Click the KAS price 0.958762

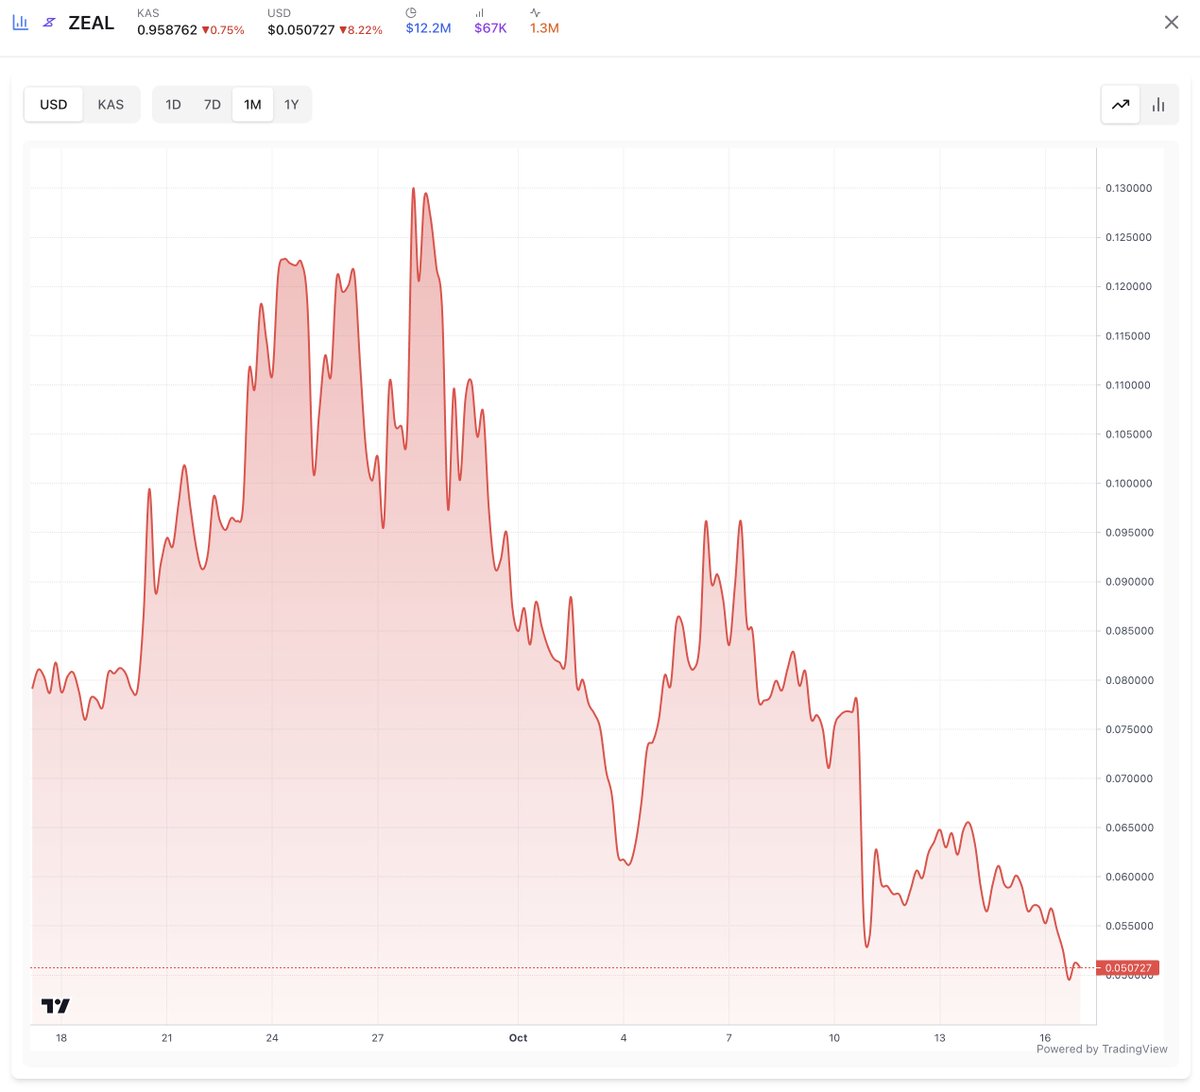[167, 30]
